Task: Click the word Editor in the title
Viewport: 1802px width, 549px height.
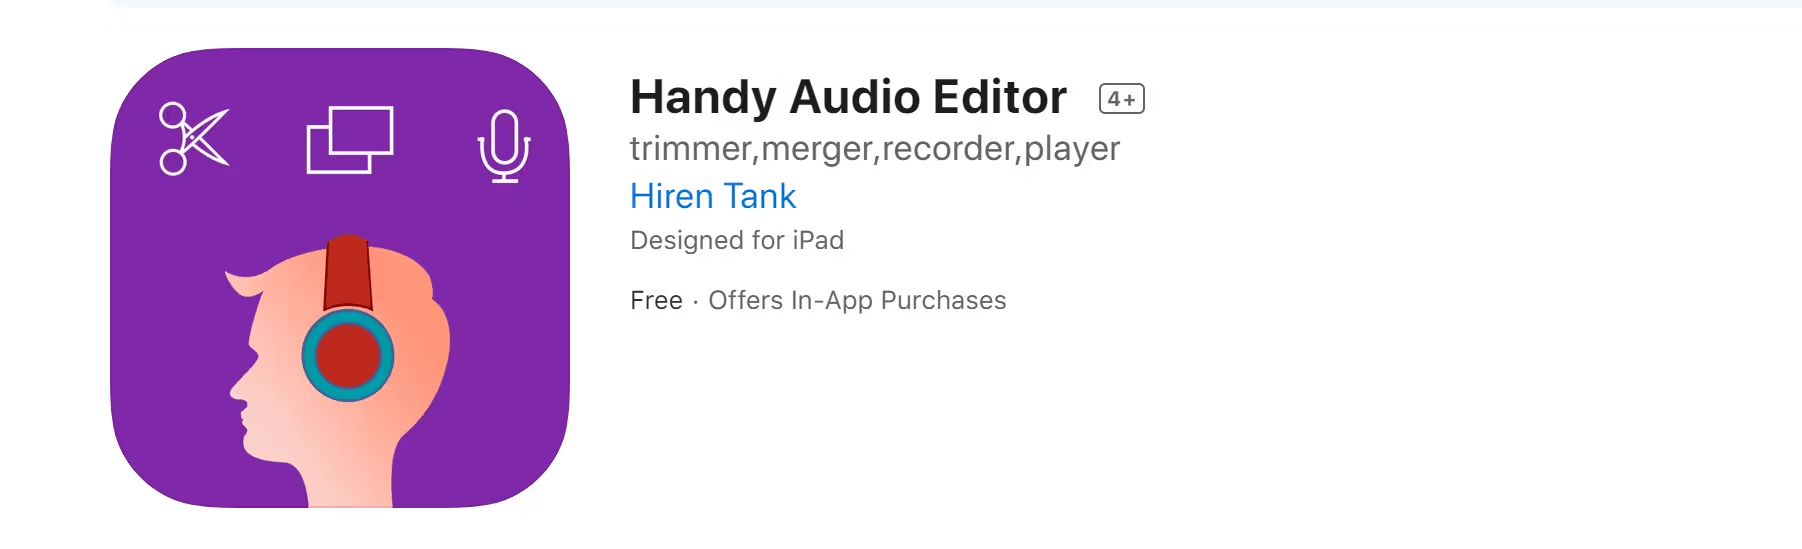Action: (1000, 97)
